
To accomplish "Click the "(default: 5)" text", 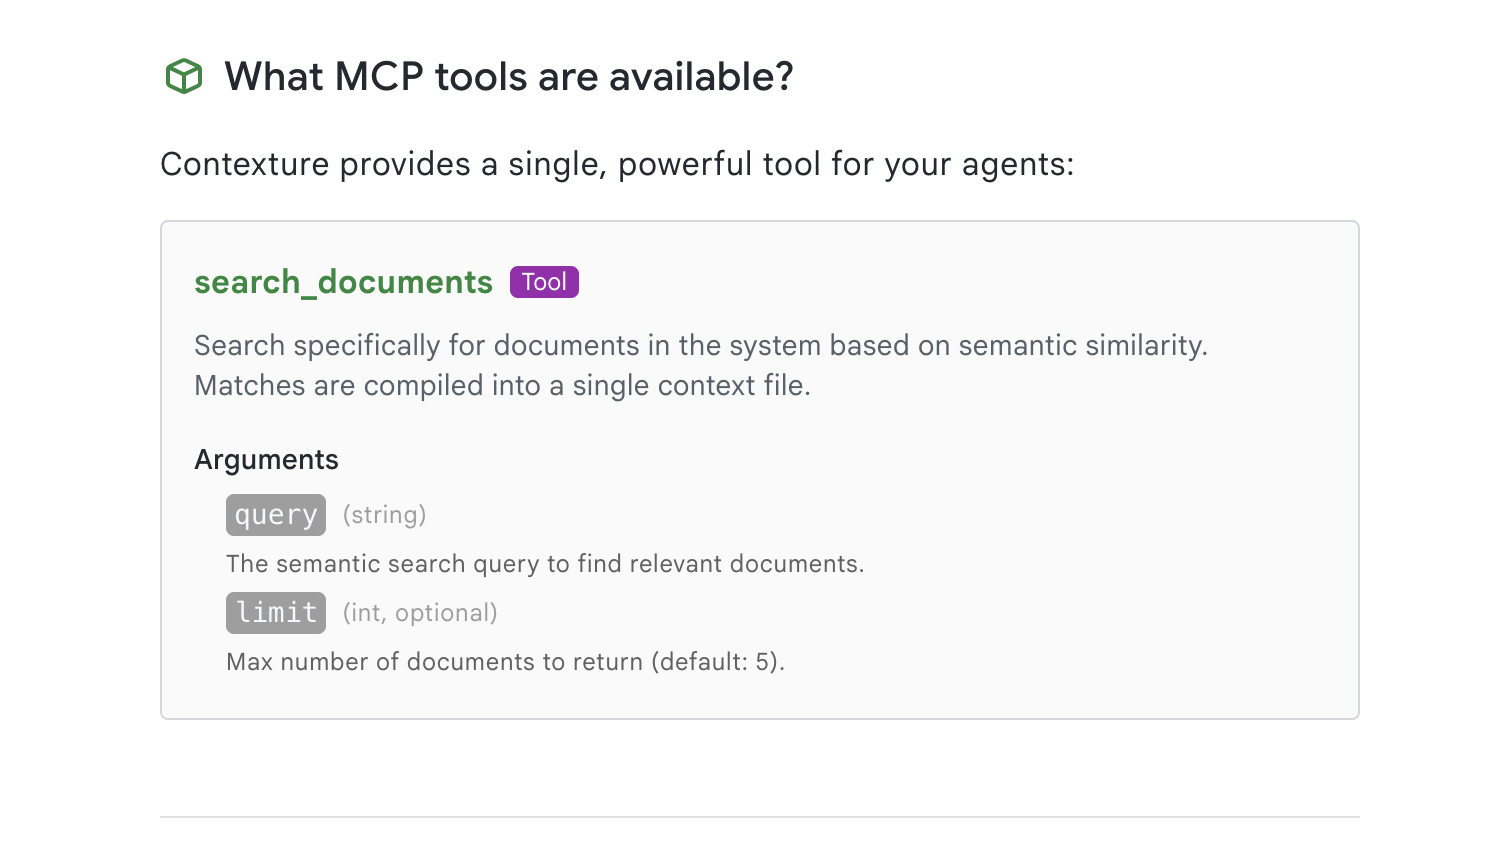I will pos(716,662).
